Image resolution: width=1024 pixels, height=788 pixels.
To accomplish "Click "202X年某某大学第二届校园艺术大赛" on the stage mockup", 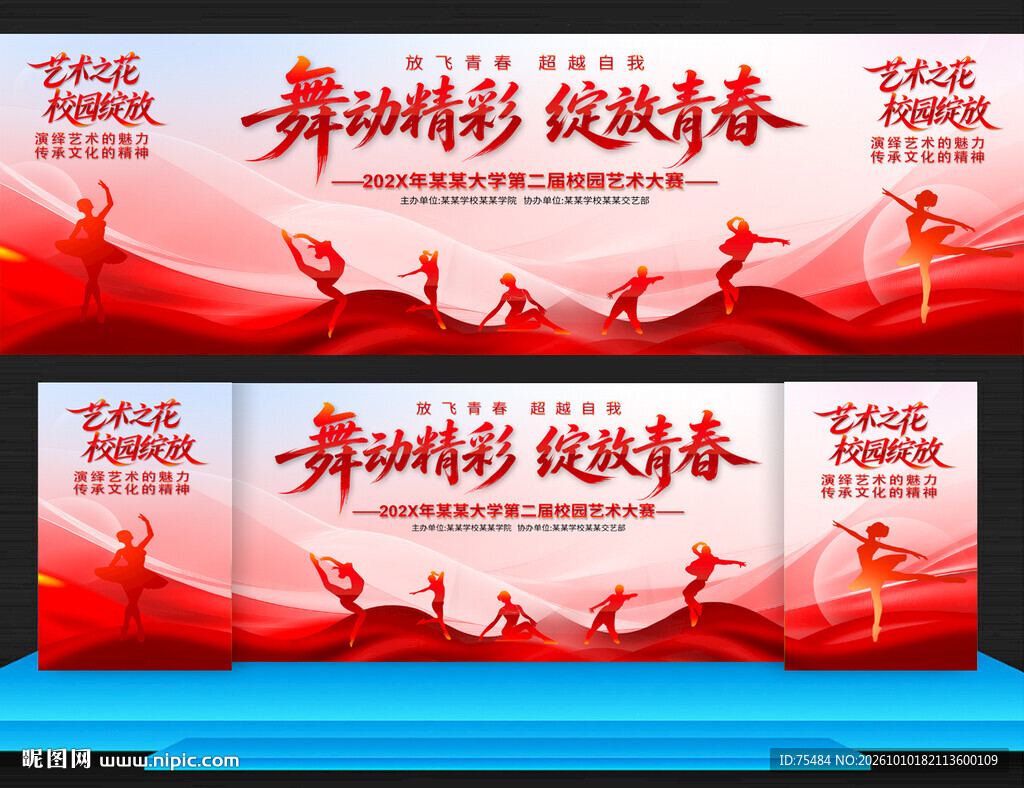I will (517, 511).
